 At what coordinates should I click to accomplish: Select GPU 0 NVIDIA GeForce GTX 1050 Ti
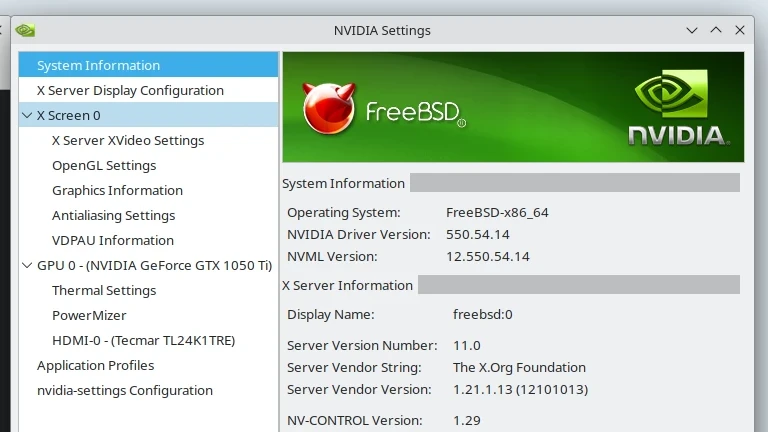(154, 265)
